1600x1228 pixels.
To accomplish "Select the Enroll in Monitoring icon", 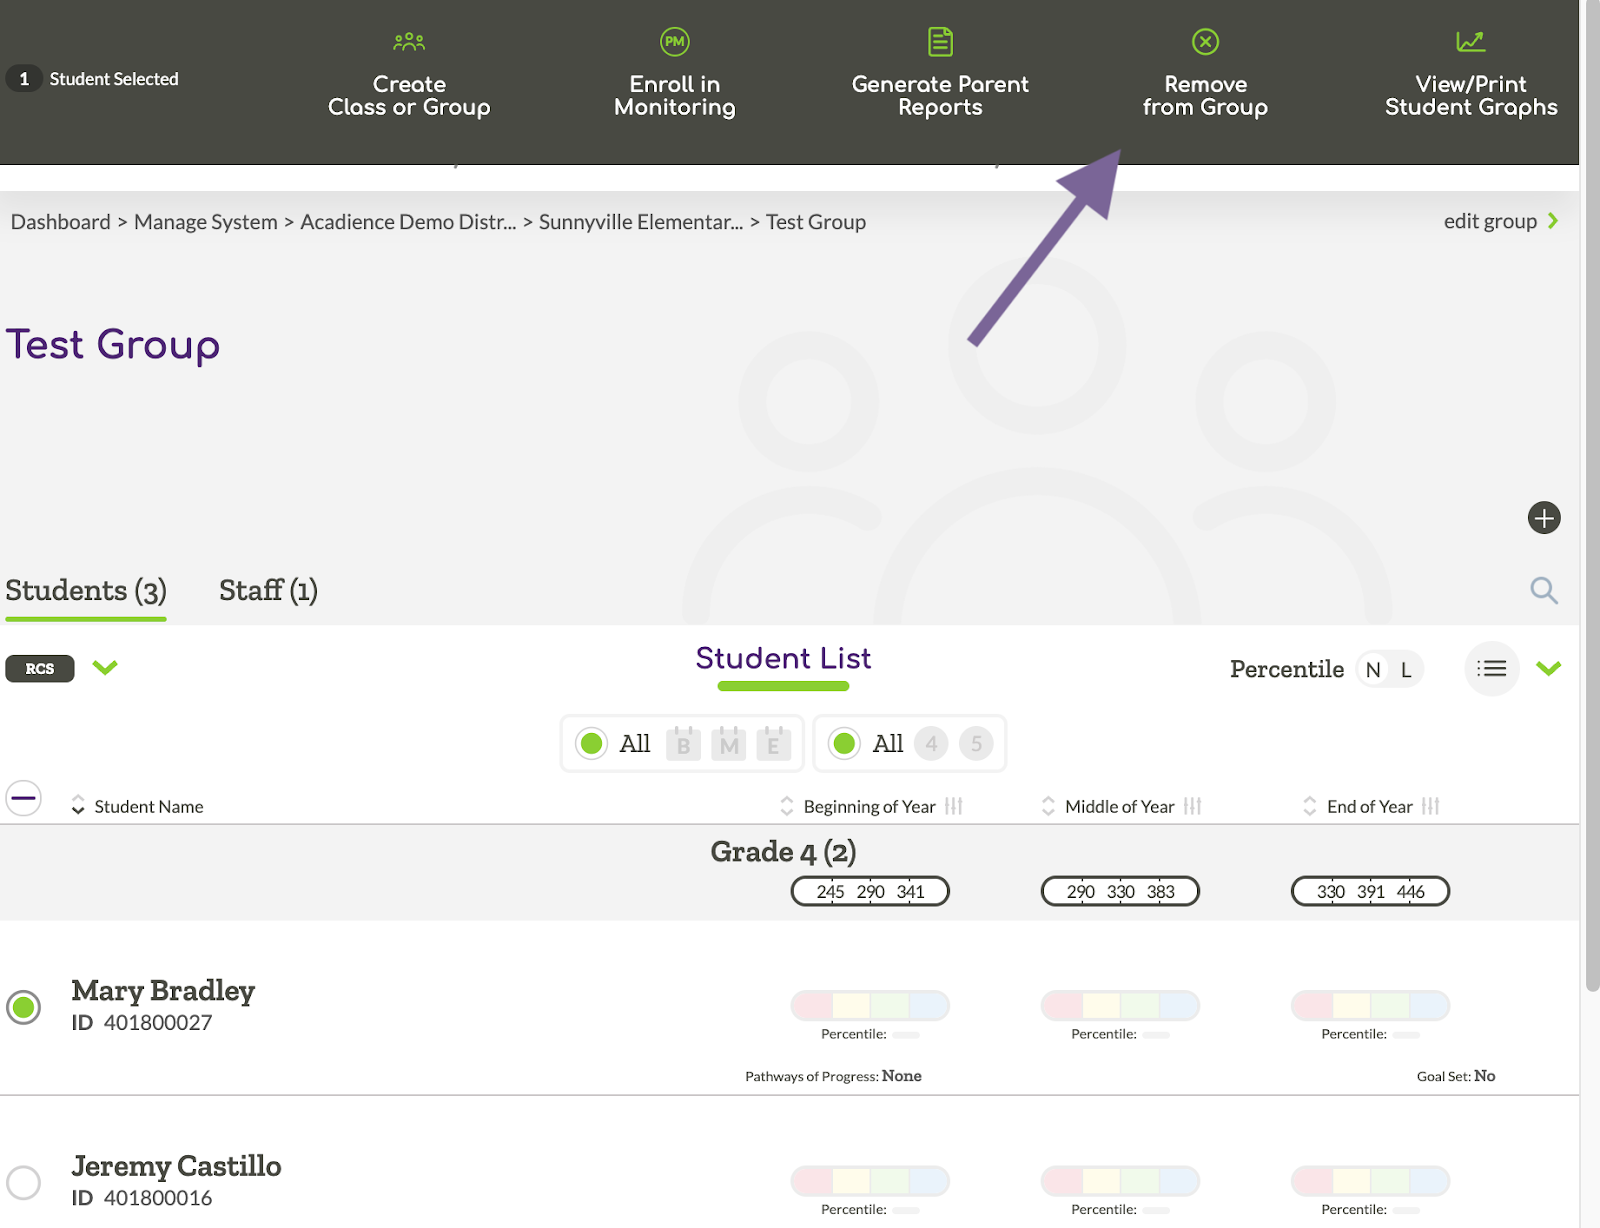I will pyautogui.click(x=675, y=42).
